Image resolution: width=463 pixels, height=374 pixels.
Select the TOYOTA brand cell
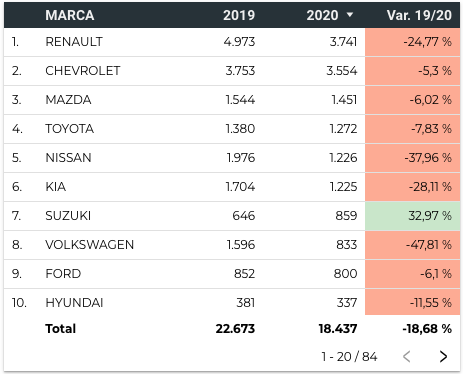click(70, 129)
